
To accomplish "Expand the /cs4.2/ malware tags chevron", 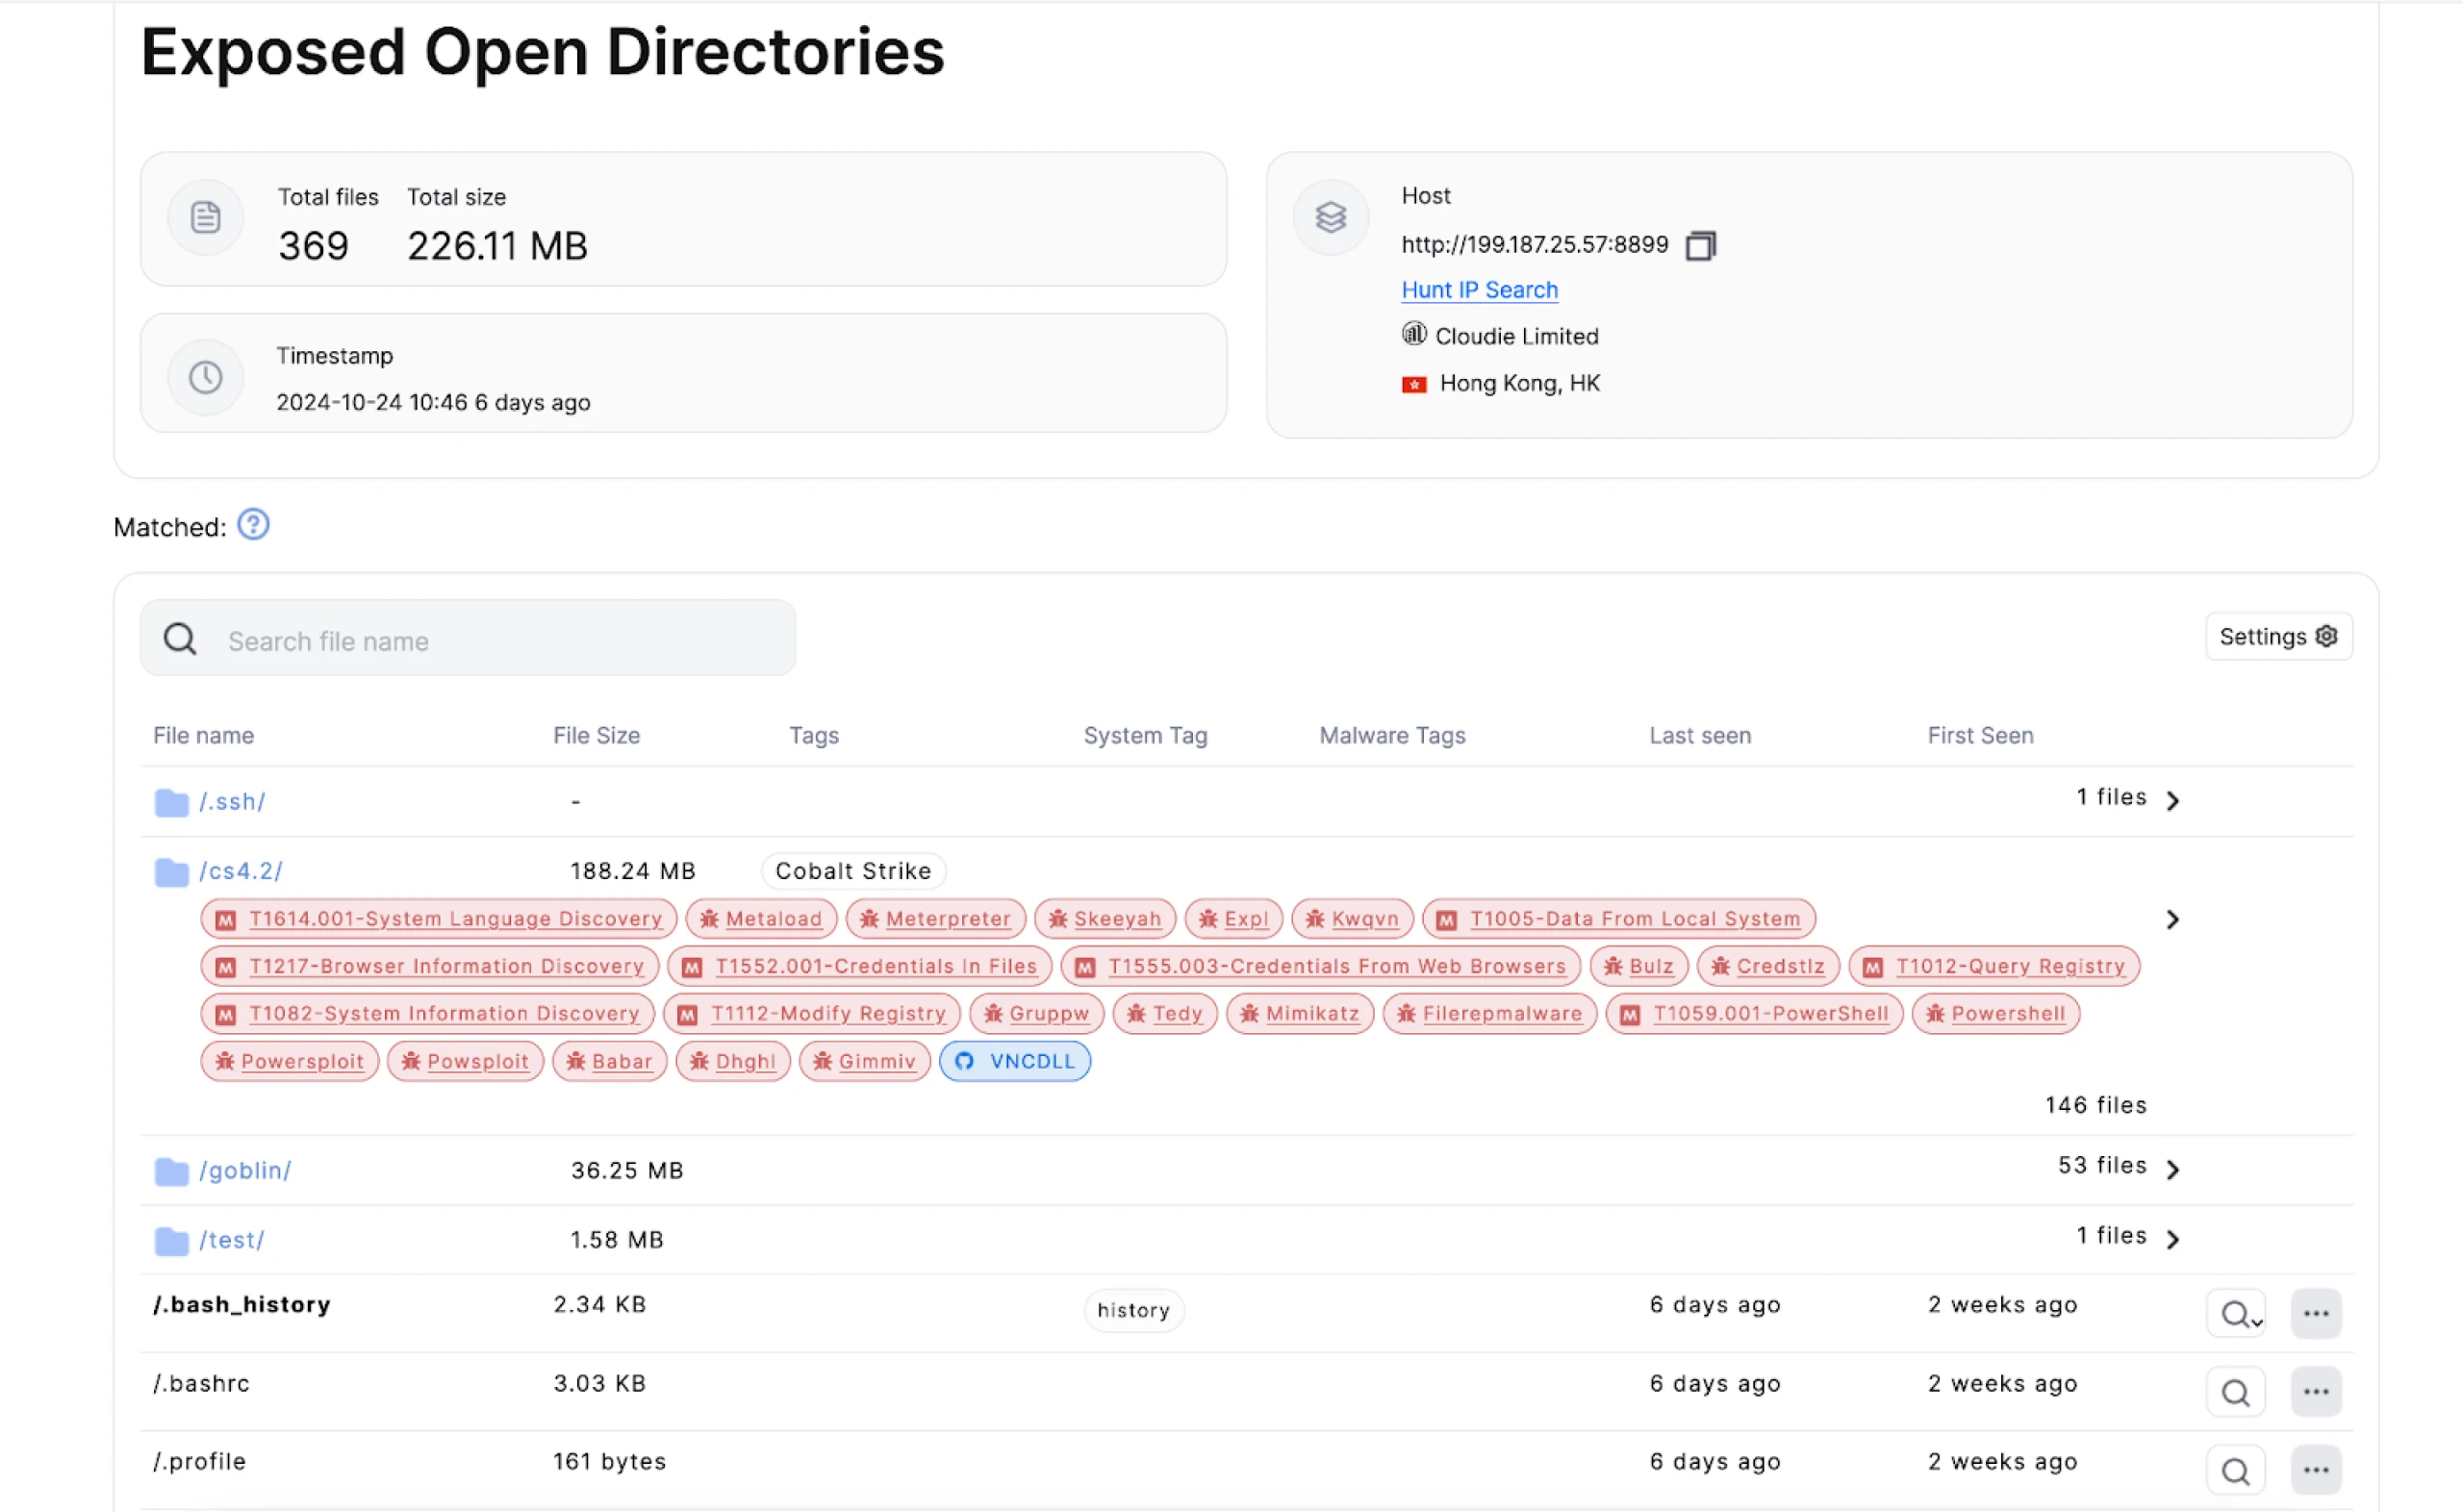I will pos(2172,919).
